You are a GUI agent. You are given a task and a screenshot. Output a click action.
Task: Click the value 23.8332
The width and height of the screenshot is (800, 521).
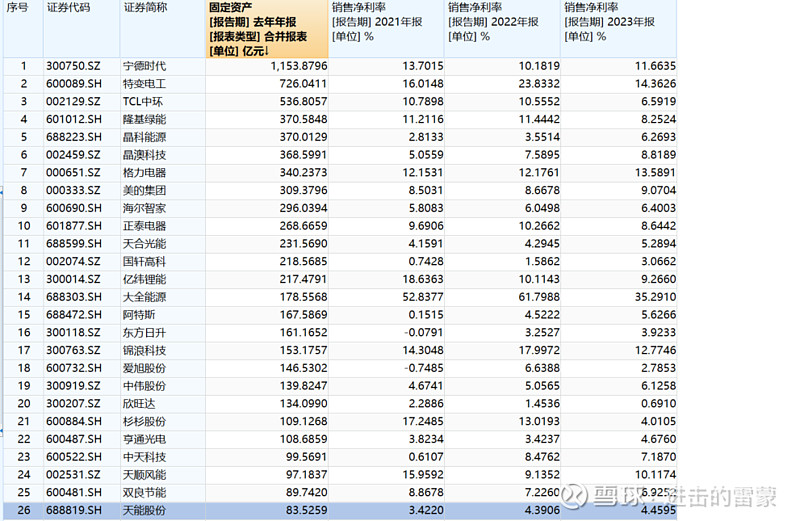[x=539, y=84]
